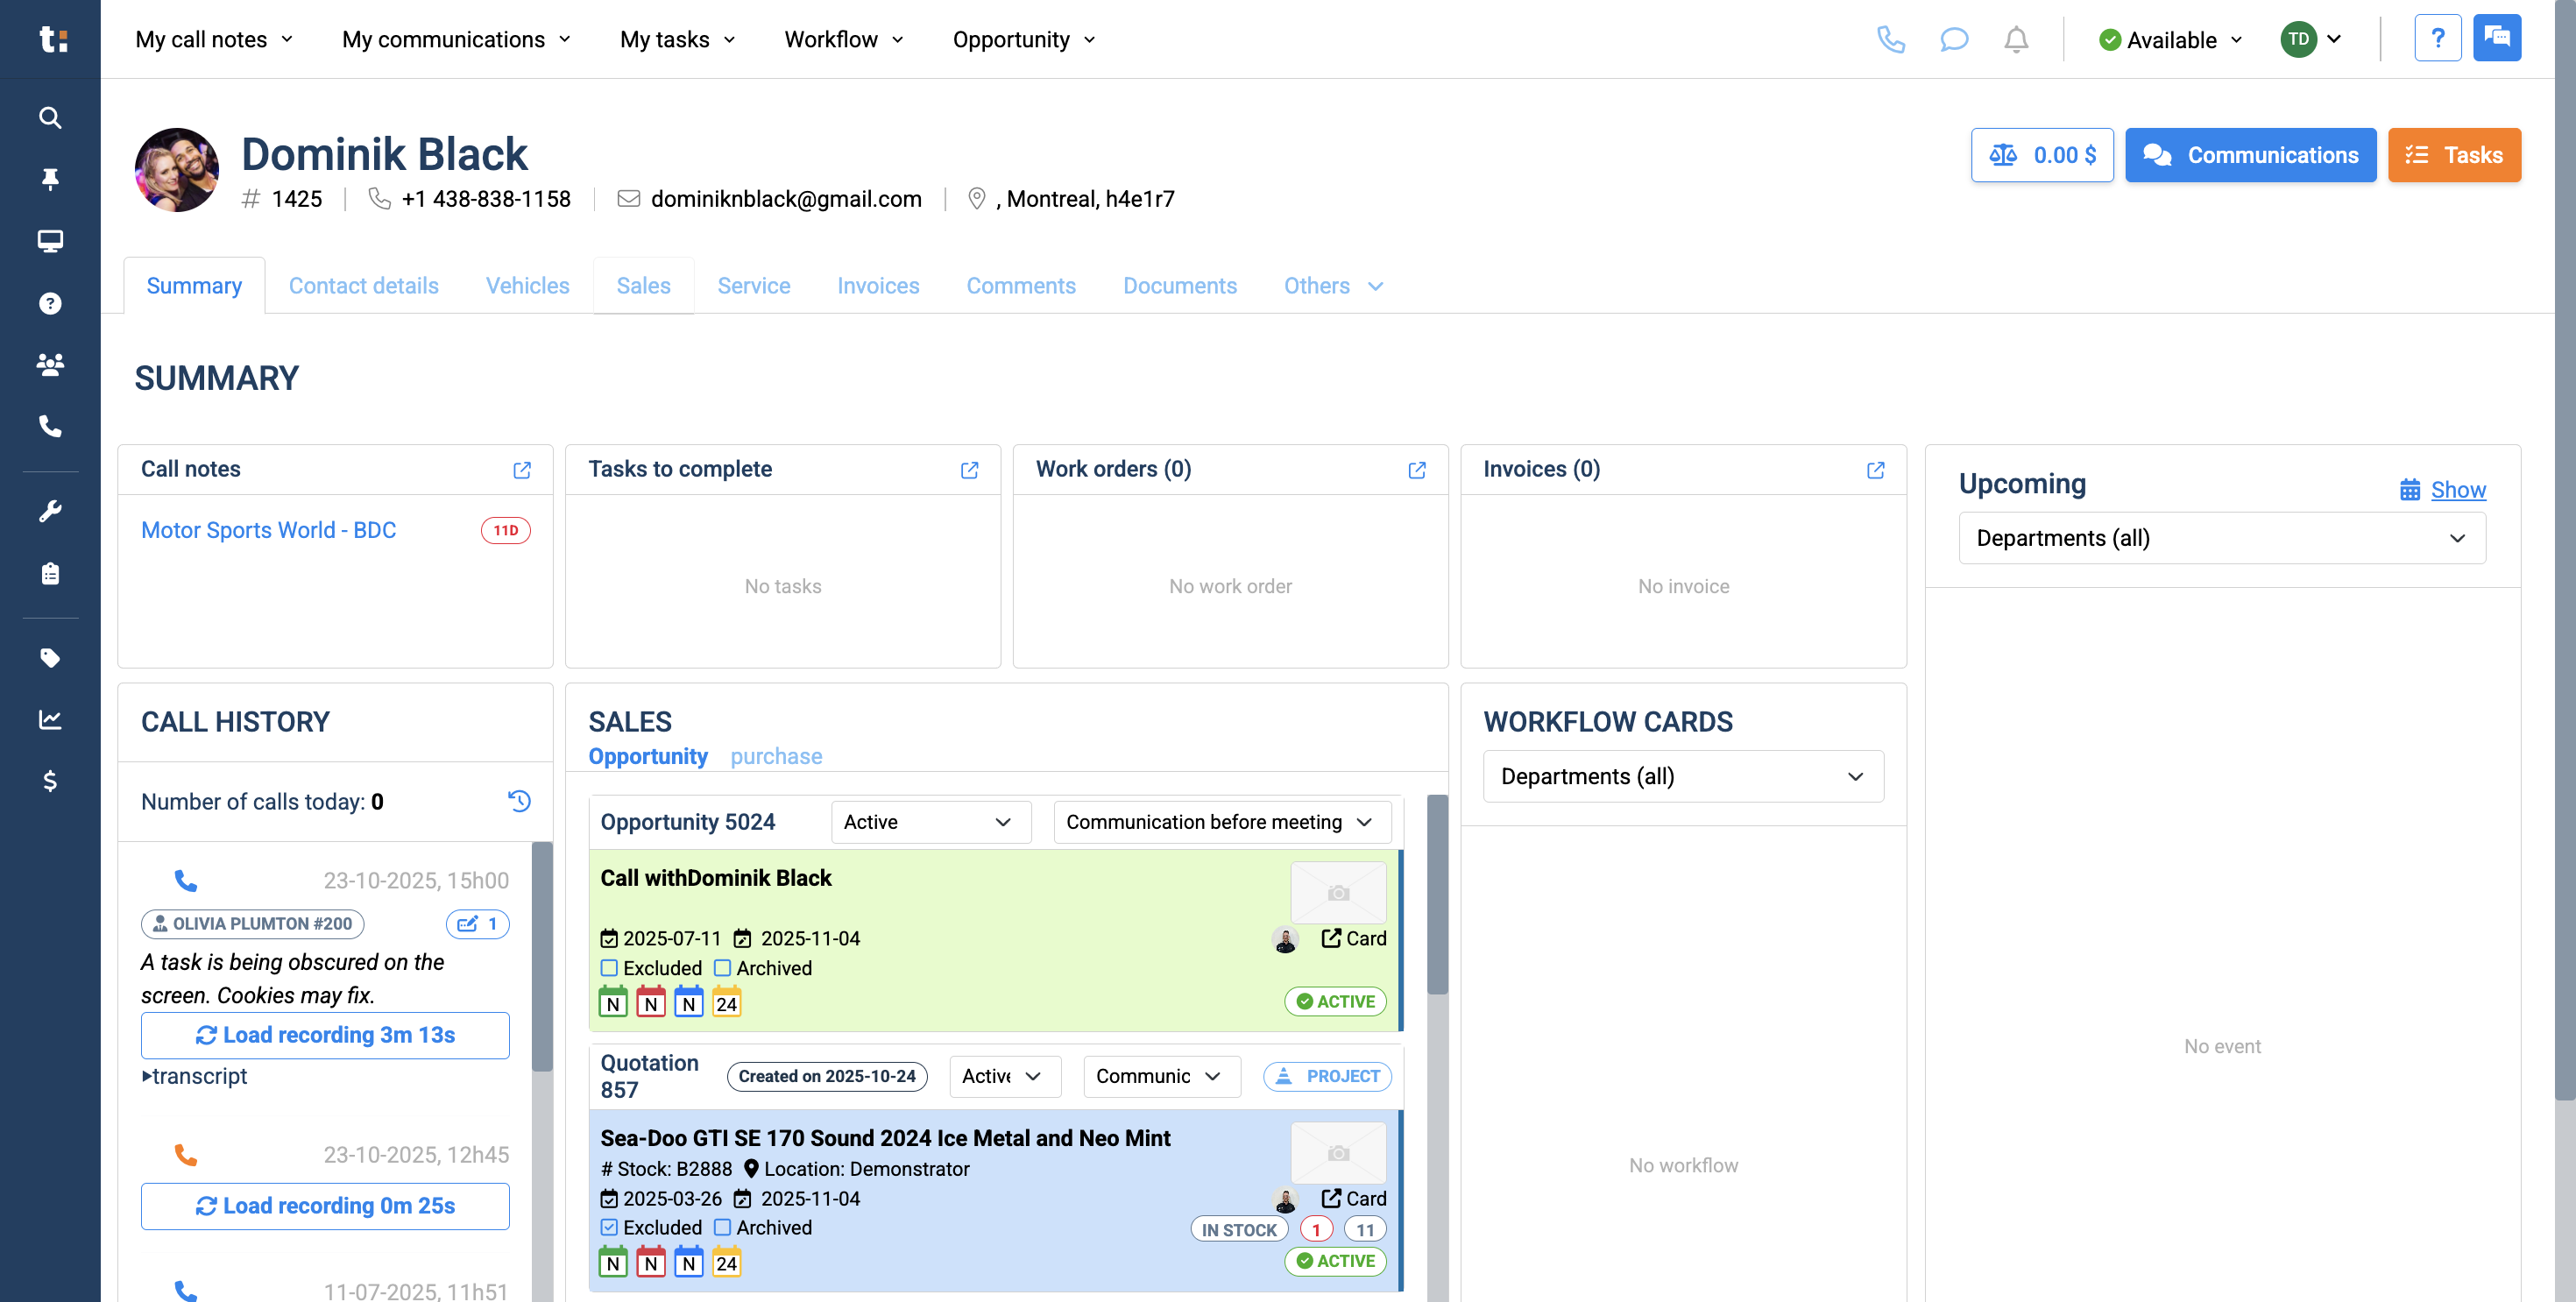The image size is (2576, 1302).
Task: Click the history icon beside calls today count
Action: pyautogui.click(x=519, y=800)
